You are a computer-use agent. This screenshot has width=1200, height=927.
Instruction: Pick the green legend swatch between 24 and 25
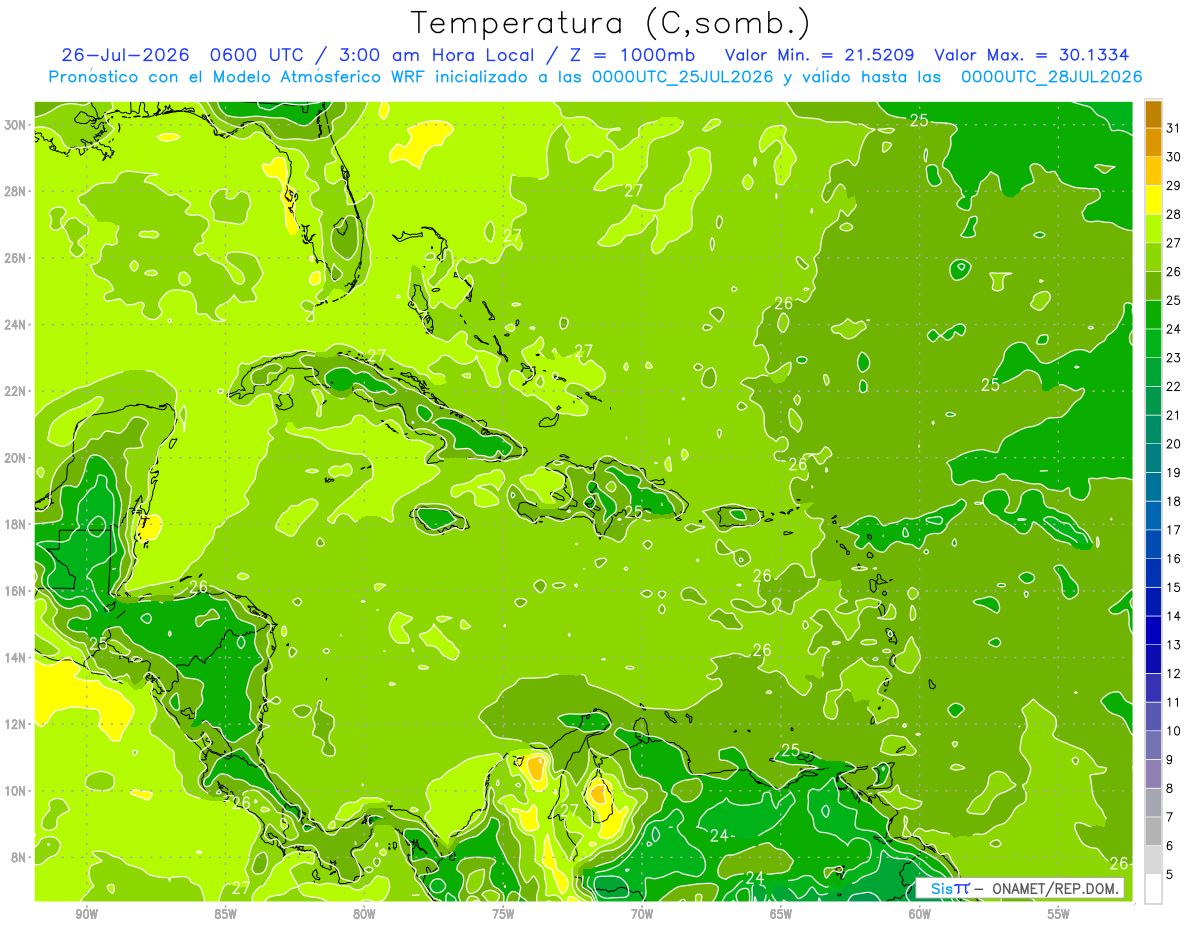(1153, 315)
